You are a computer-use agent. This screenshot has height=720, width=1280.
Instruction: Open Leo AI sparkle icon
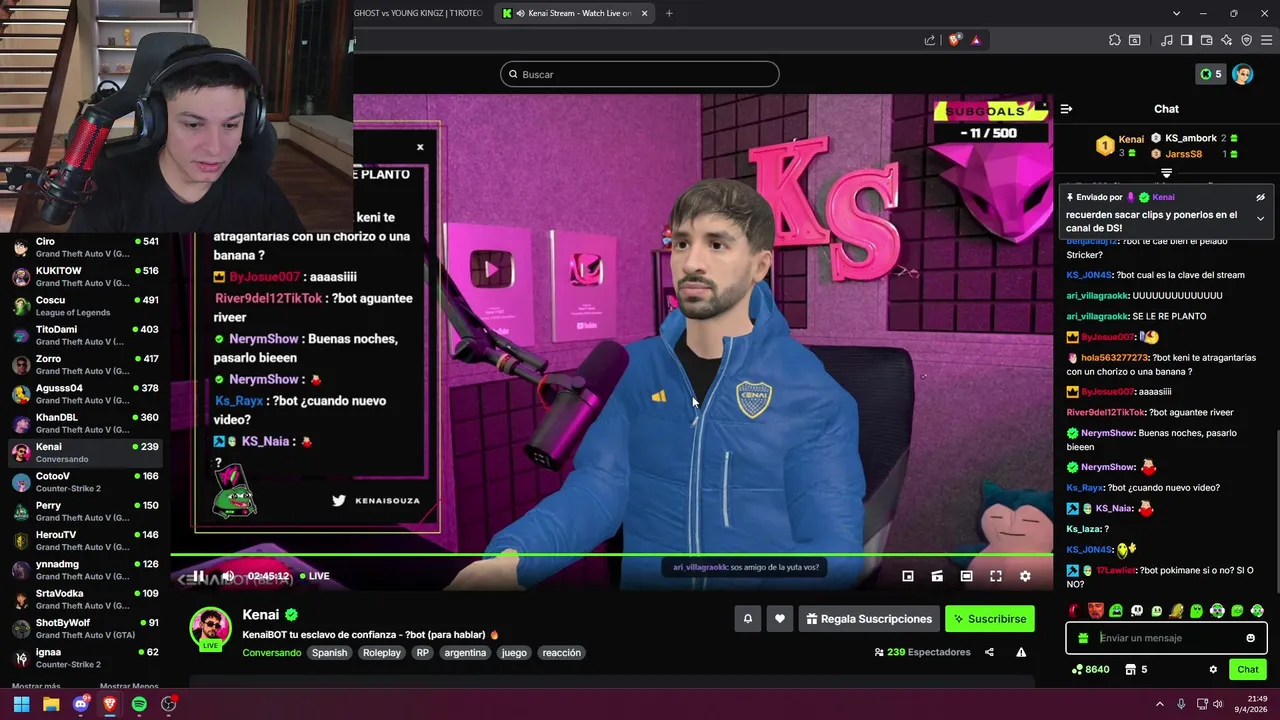(1226, 40)
